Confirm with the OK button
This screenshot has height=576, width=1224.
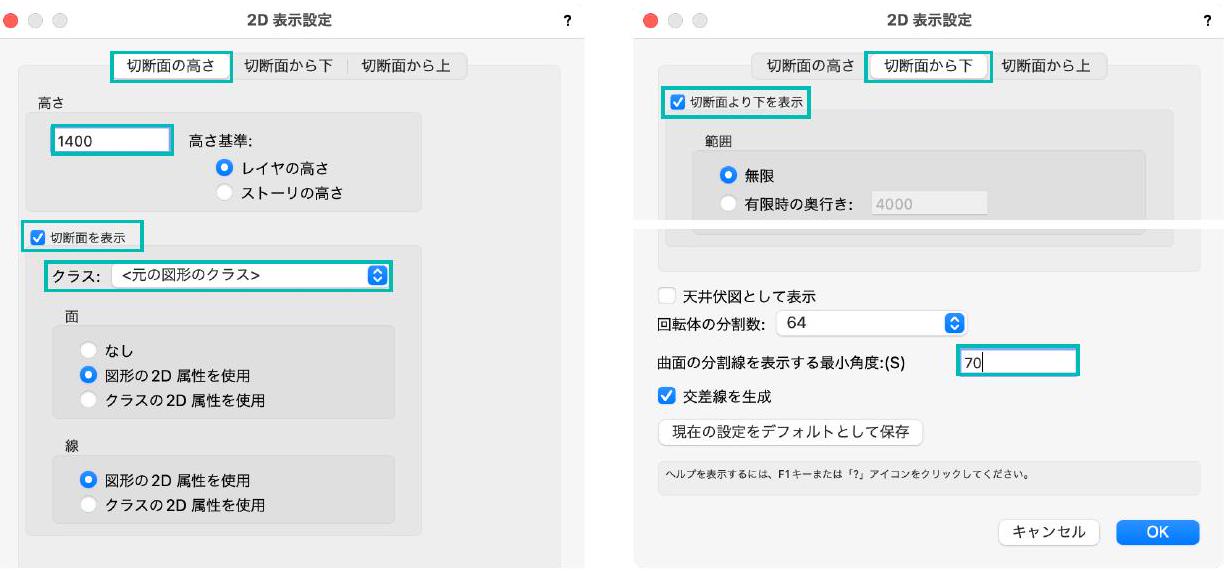[x=1157, y=532]
